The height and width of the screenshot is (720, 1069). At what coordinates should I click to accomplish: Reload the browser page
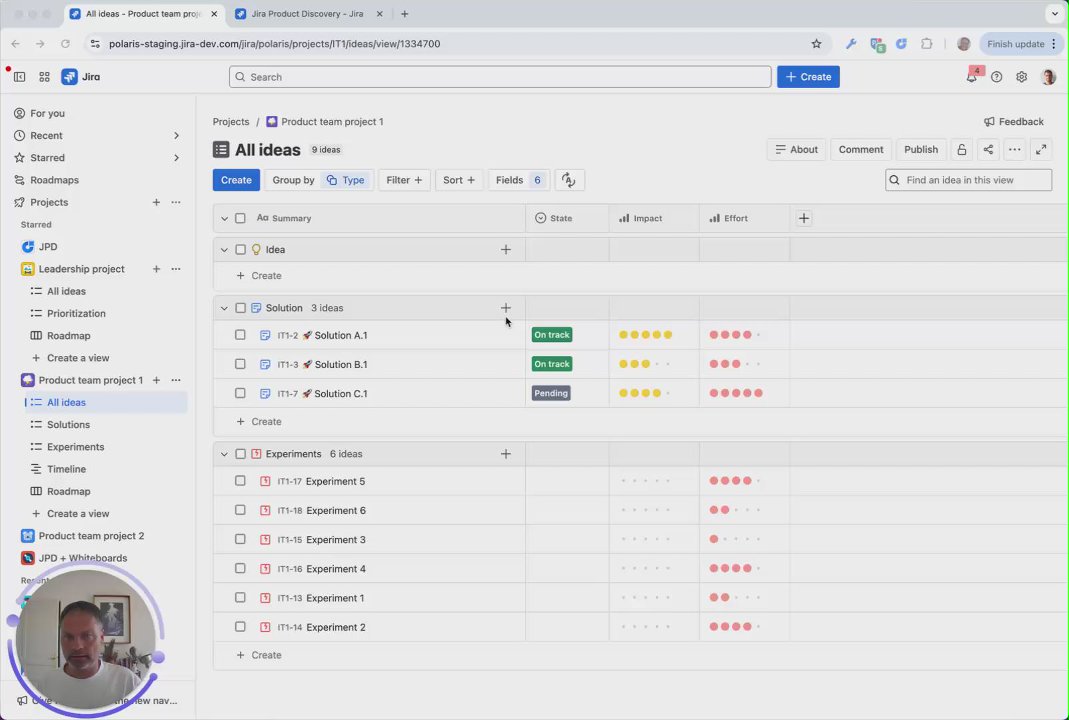pyautogui.click(x=65, y=44)
